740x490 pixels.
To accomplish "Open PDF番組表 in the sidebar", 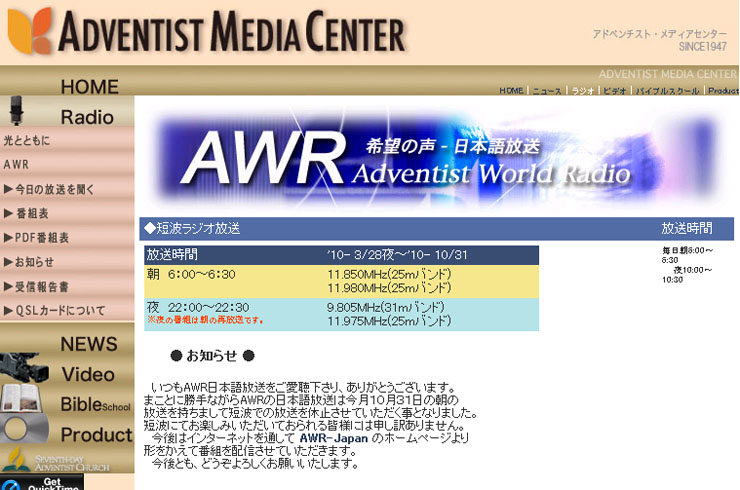I will [x=36, y=237].
